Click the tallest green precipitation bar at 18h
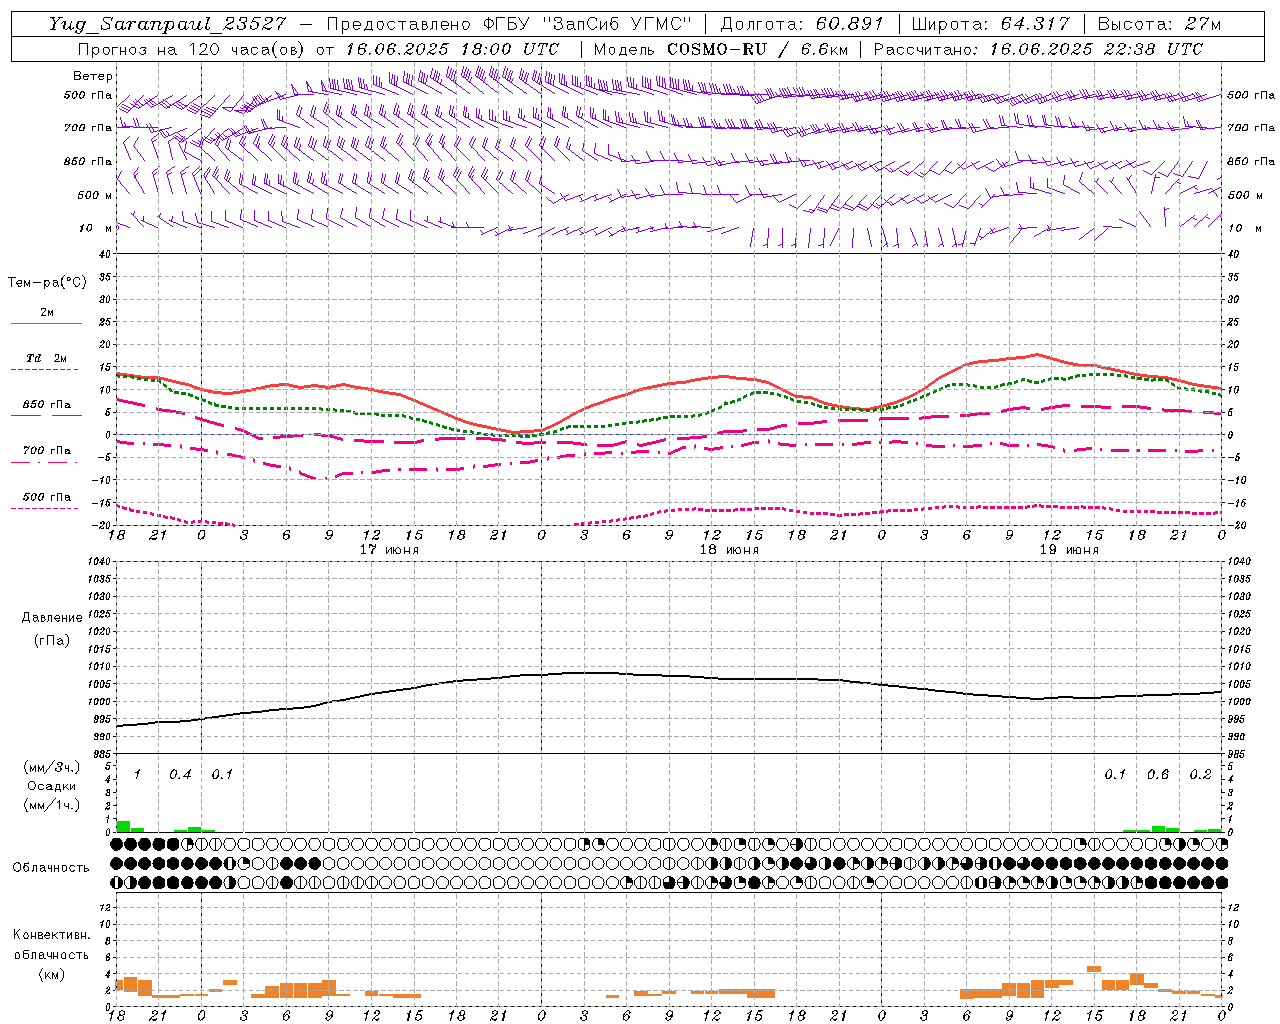The image size is (1280, 1024). pyautogui.click(x=123, y=826)
